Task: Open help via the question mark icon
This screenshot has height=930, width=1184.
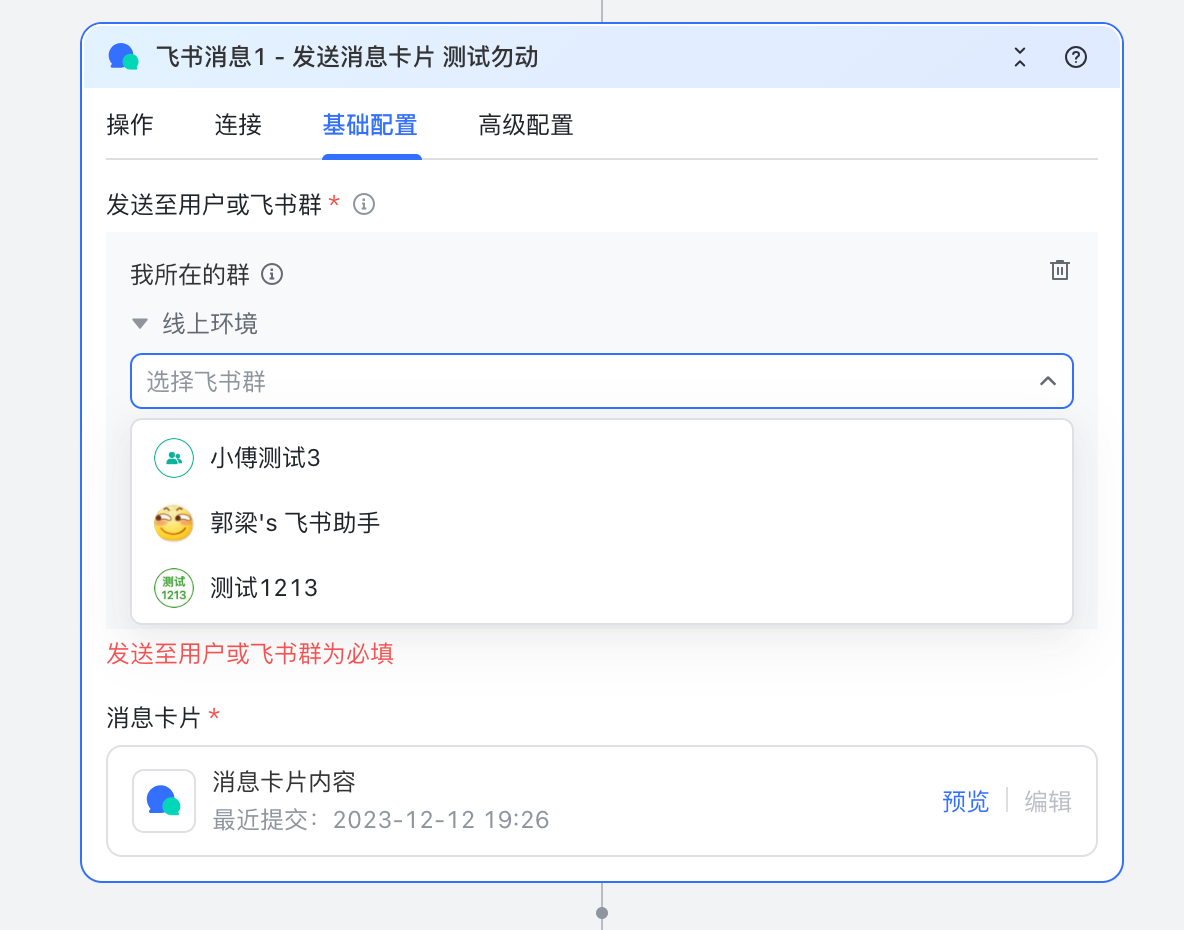Action: [1075, 57]
